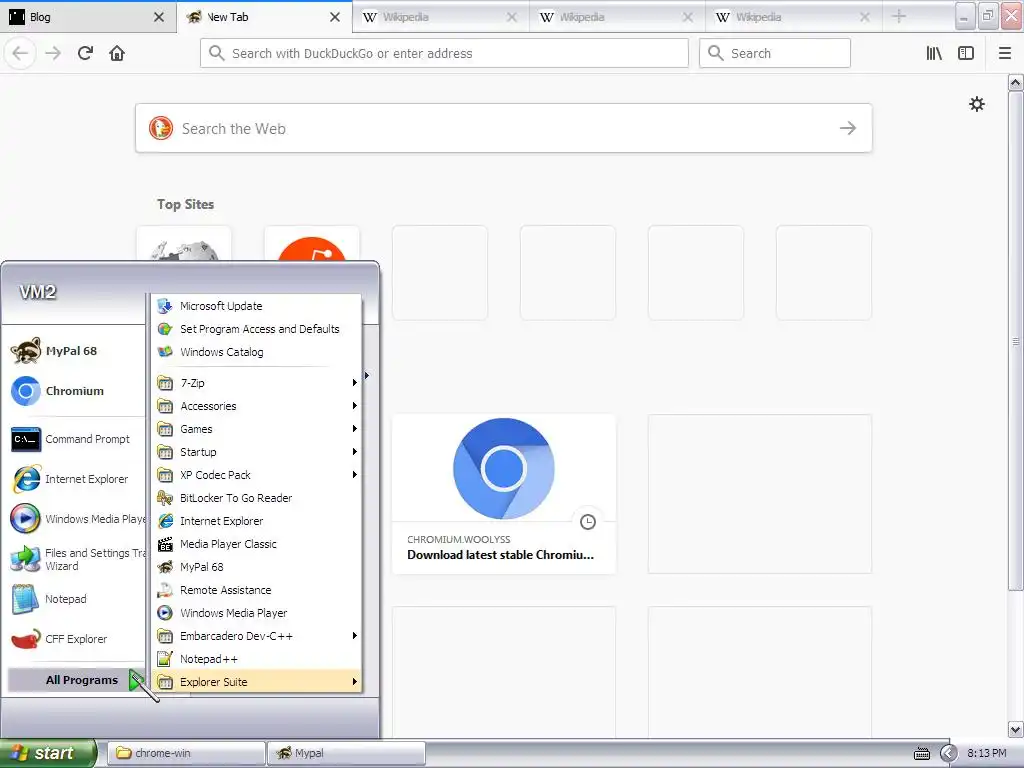Reload the page with the refresh icon
The width and height of the screenshot is (1024, 768).
tap(85, 53)
